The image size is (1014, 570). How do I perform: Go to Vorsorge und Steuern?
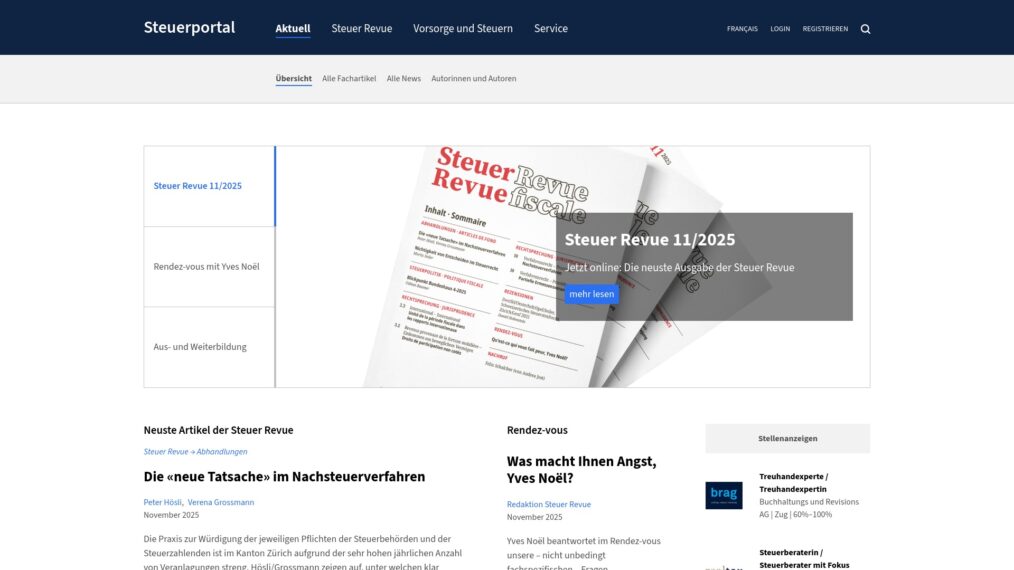pos(462,29)
